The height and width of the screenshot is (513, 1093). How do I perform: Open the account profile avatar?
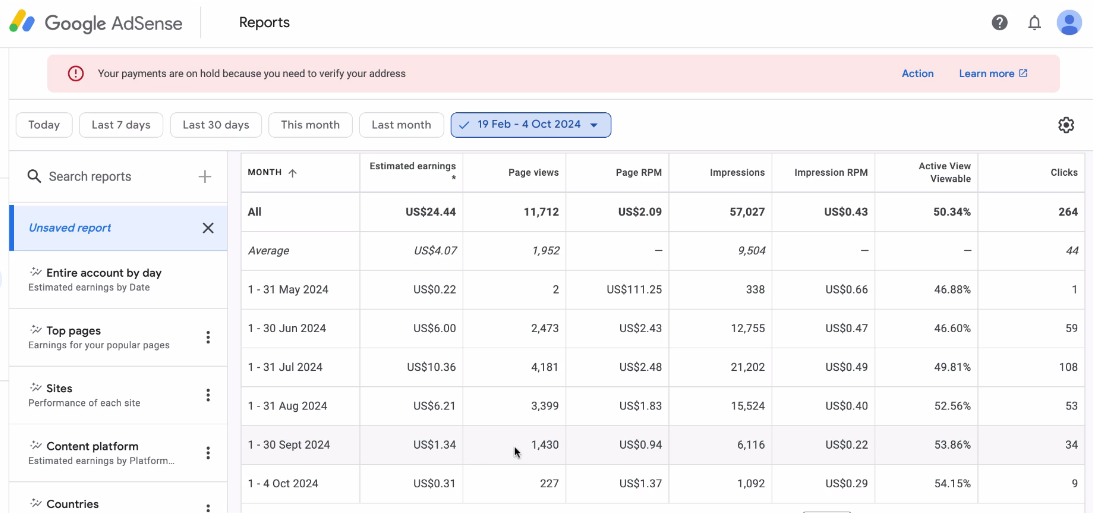point(1069,23)
